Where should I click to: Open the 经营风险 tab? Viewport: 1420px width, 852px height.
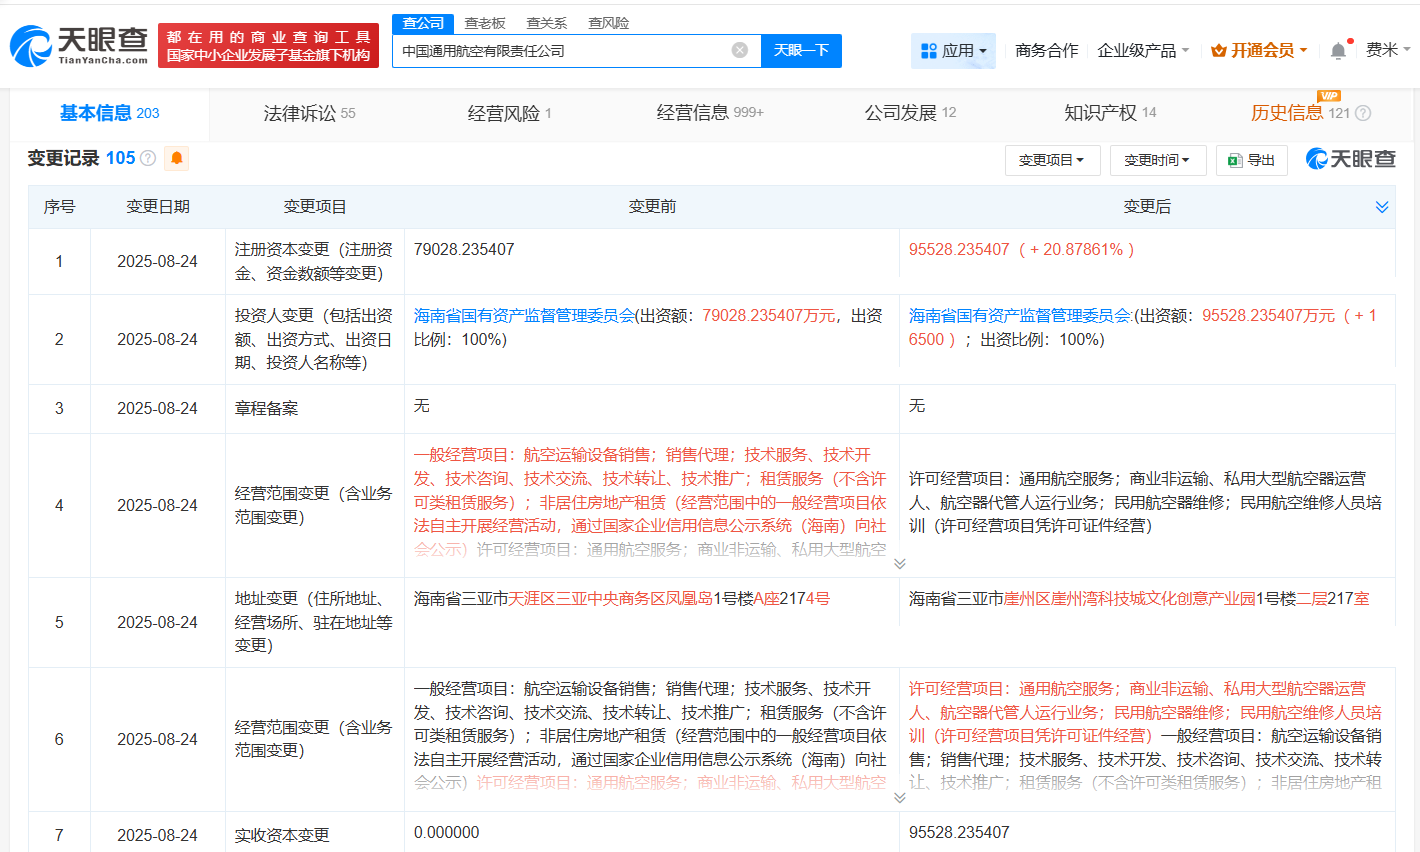click(509, 113)
